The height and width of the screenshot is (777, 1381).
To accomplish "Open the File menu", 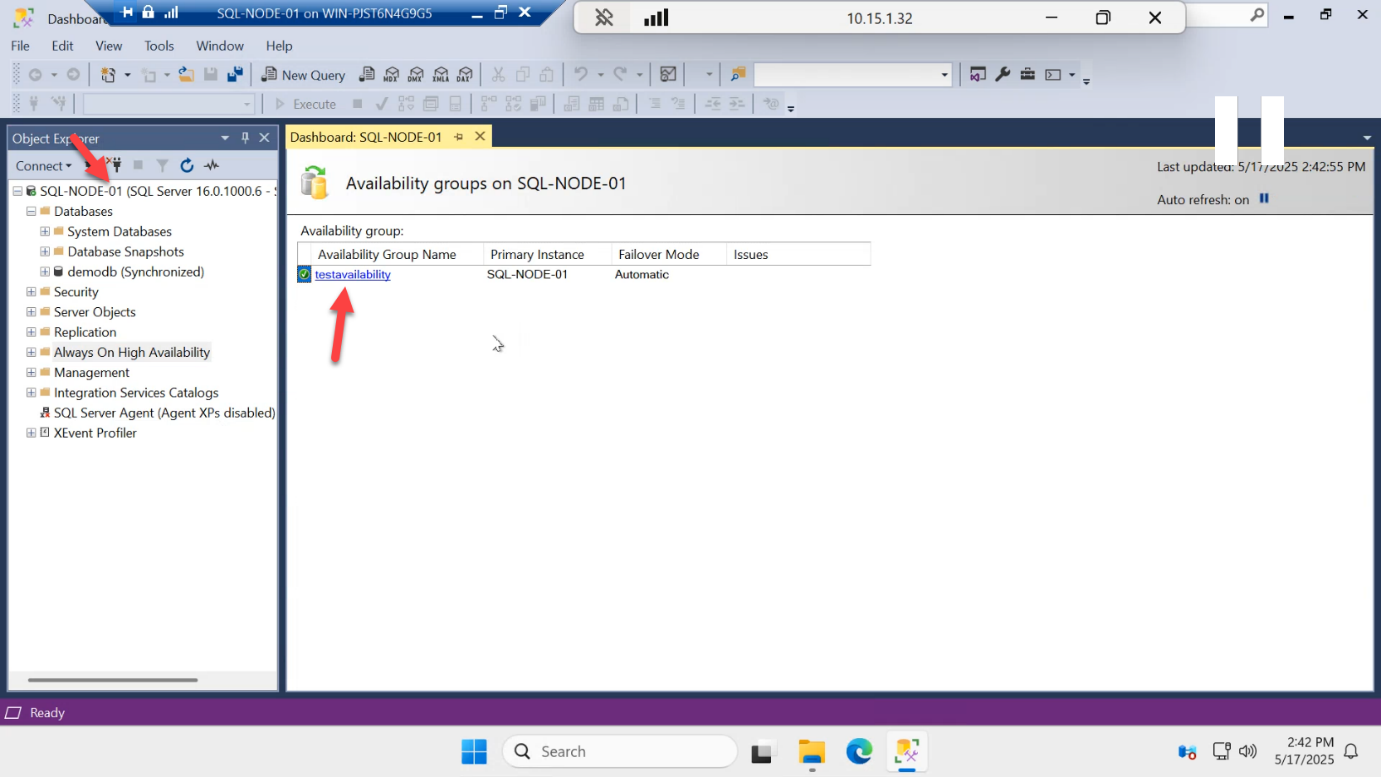I will [x=20, y=46].
